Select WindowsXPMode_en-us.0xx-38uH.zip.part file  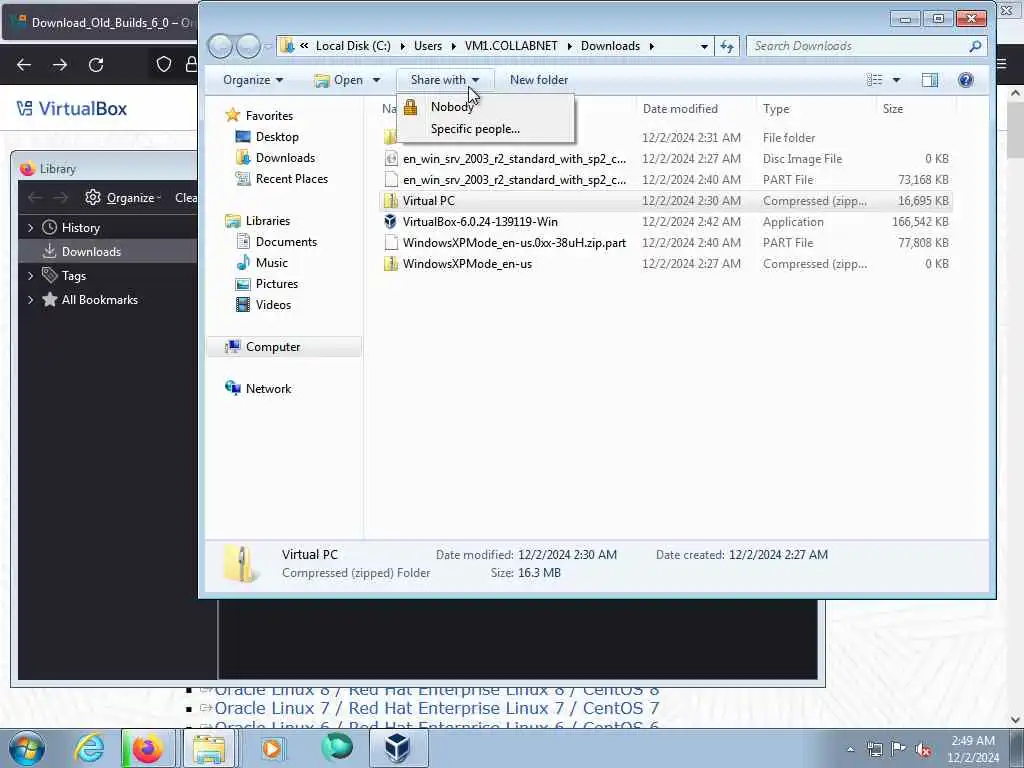pos(665,242)
